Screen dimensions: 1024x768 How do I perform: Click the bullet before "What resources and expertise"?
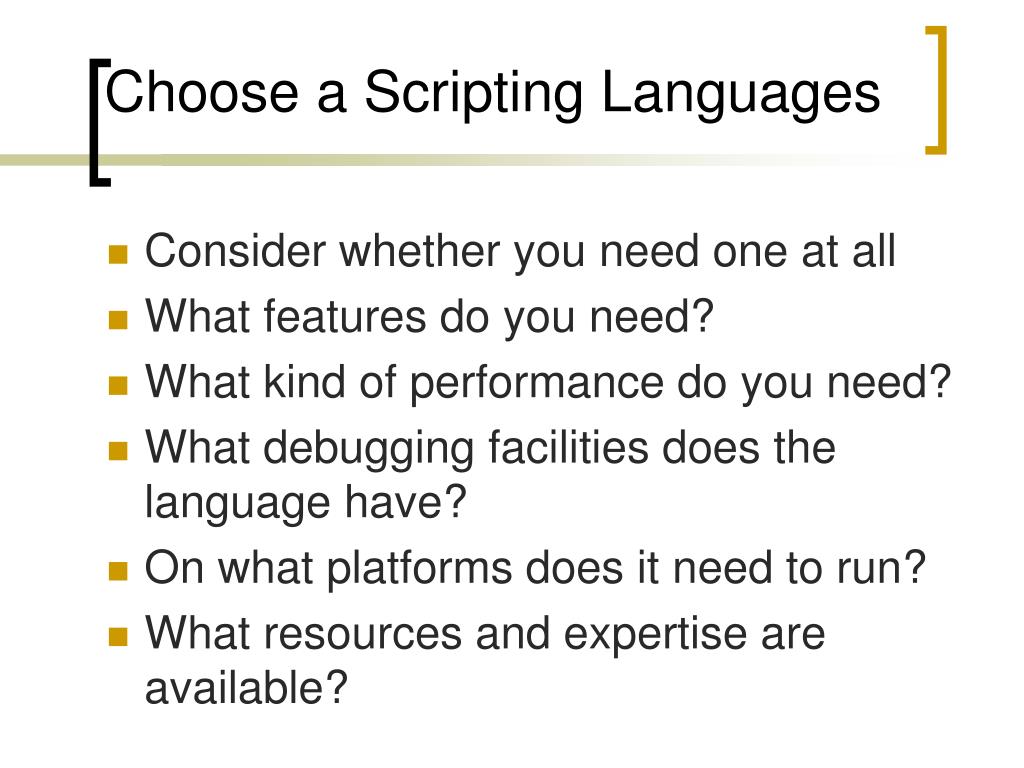pyautogui.click(x=118, y=637)
